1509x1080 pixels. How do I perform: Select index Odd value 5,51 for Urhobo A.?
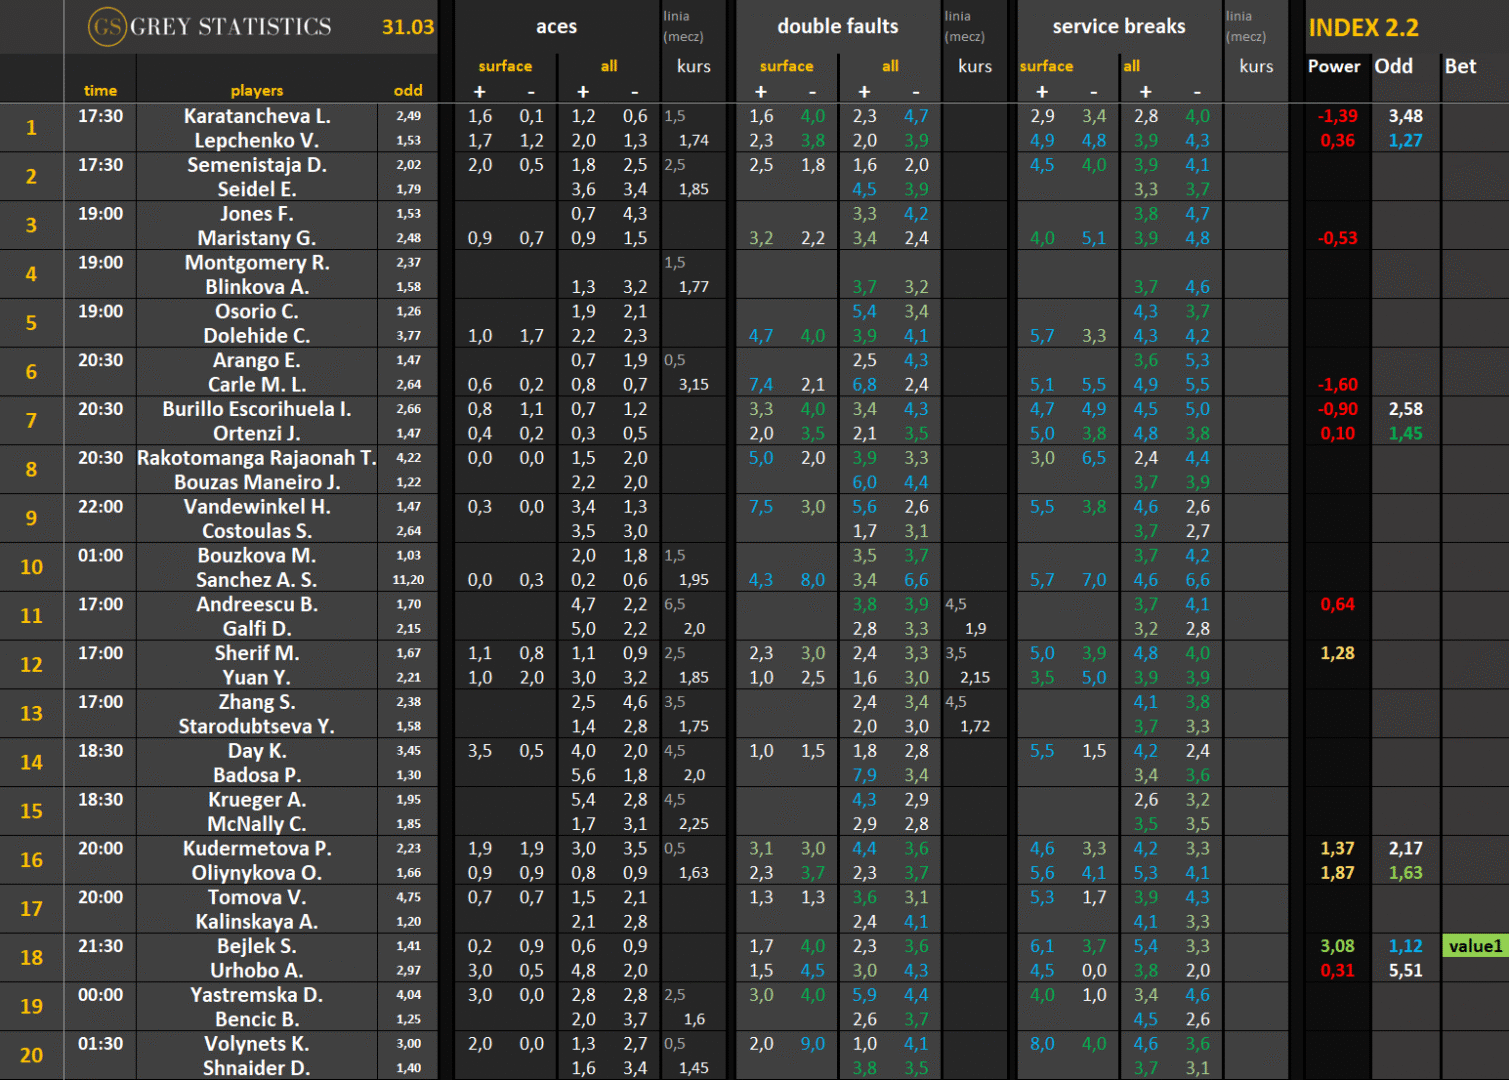tap(1405, 970)
